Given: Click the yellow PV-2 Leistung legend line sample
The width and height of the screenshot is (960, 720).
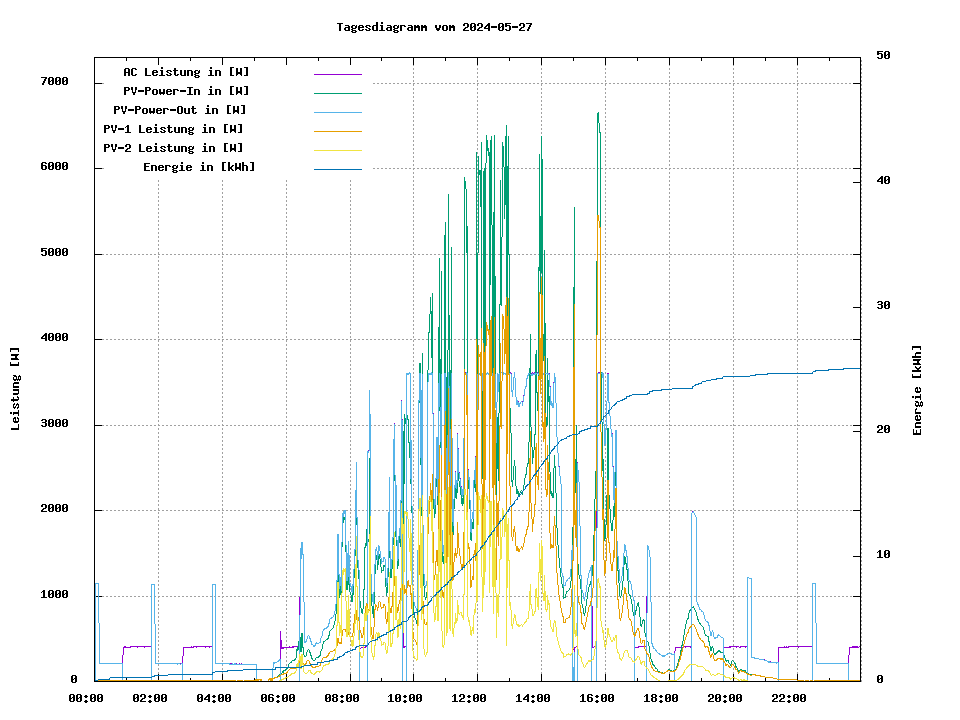Looking at the screenshot, I should (x=337, y=150).
